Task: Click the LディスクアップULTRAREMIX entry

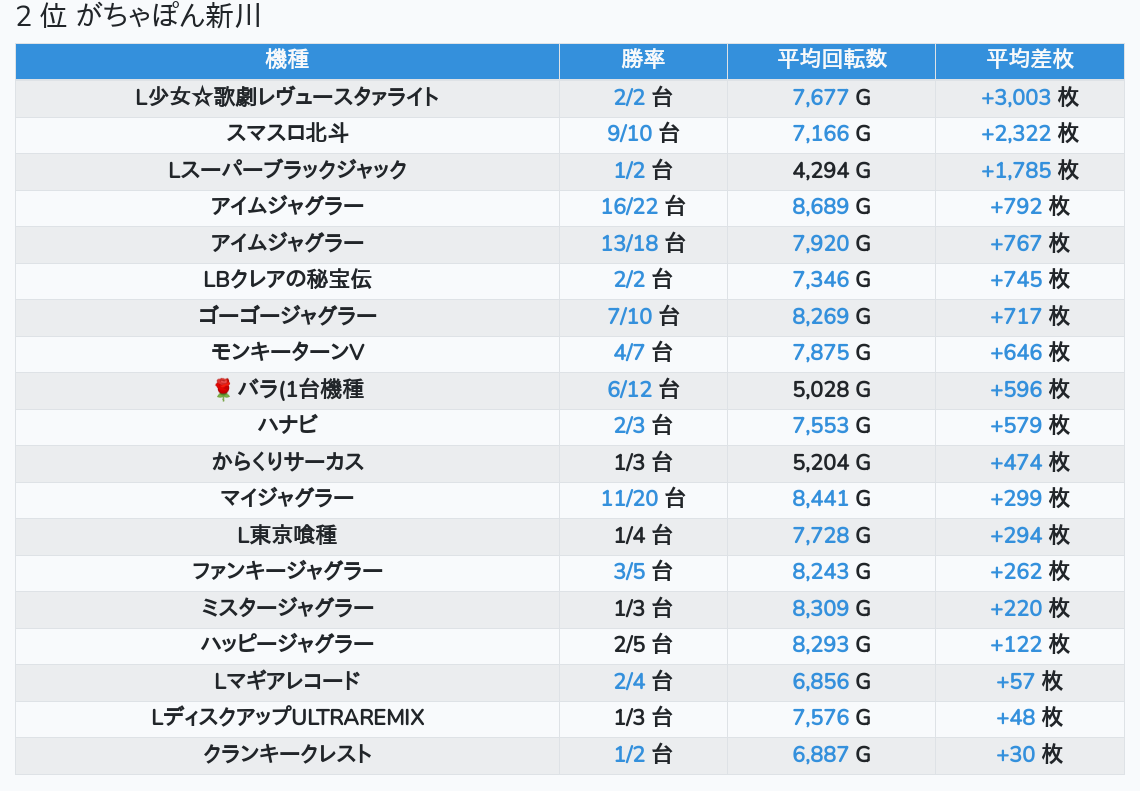Action: [287, 718]
